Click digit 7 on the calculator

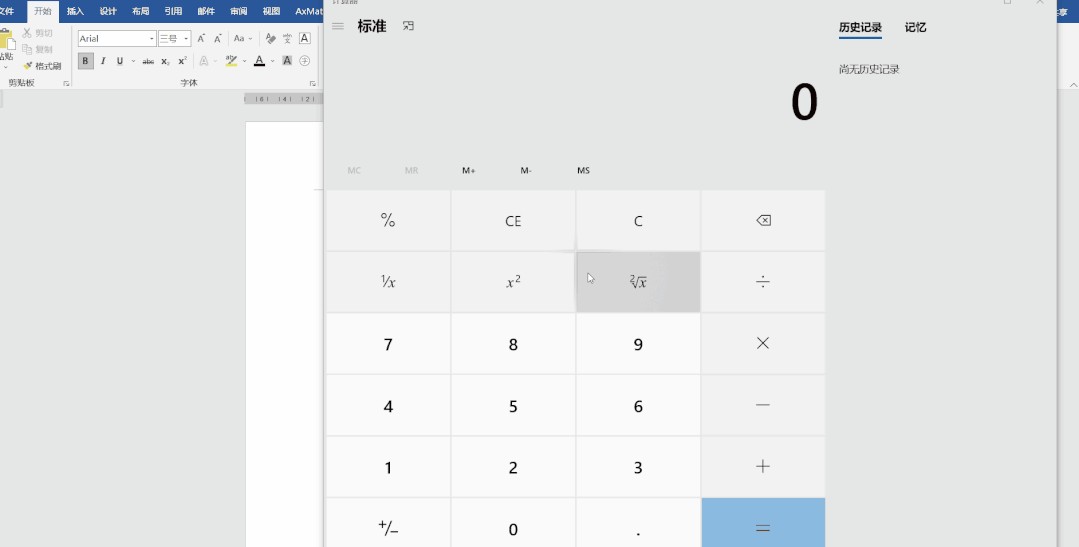point(388,343)
